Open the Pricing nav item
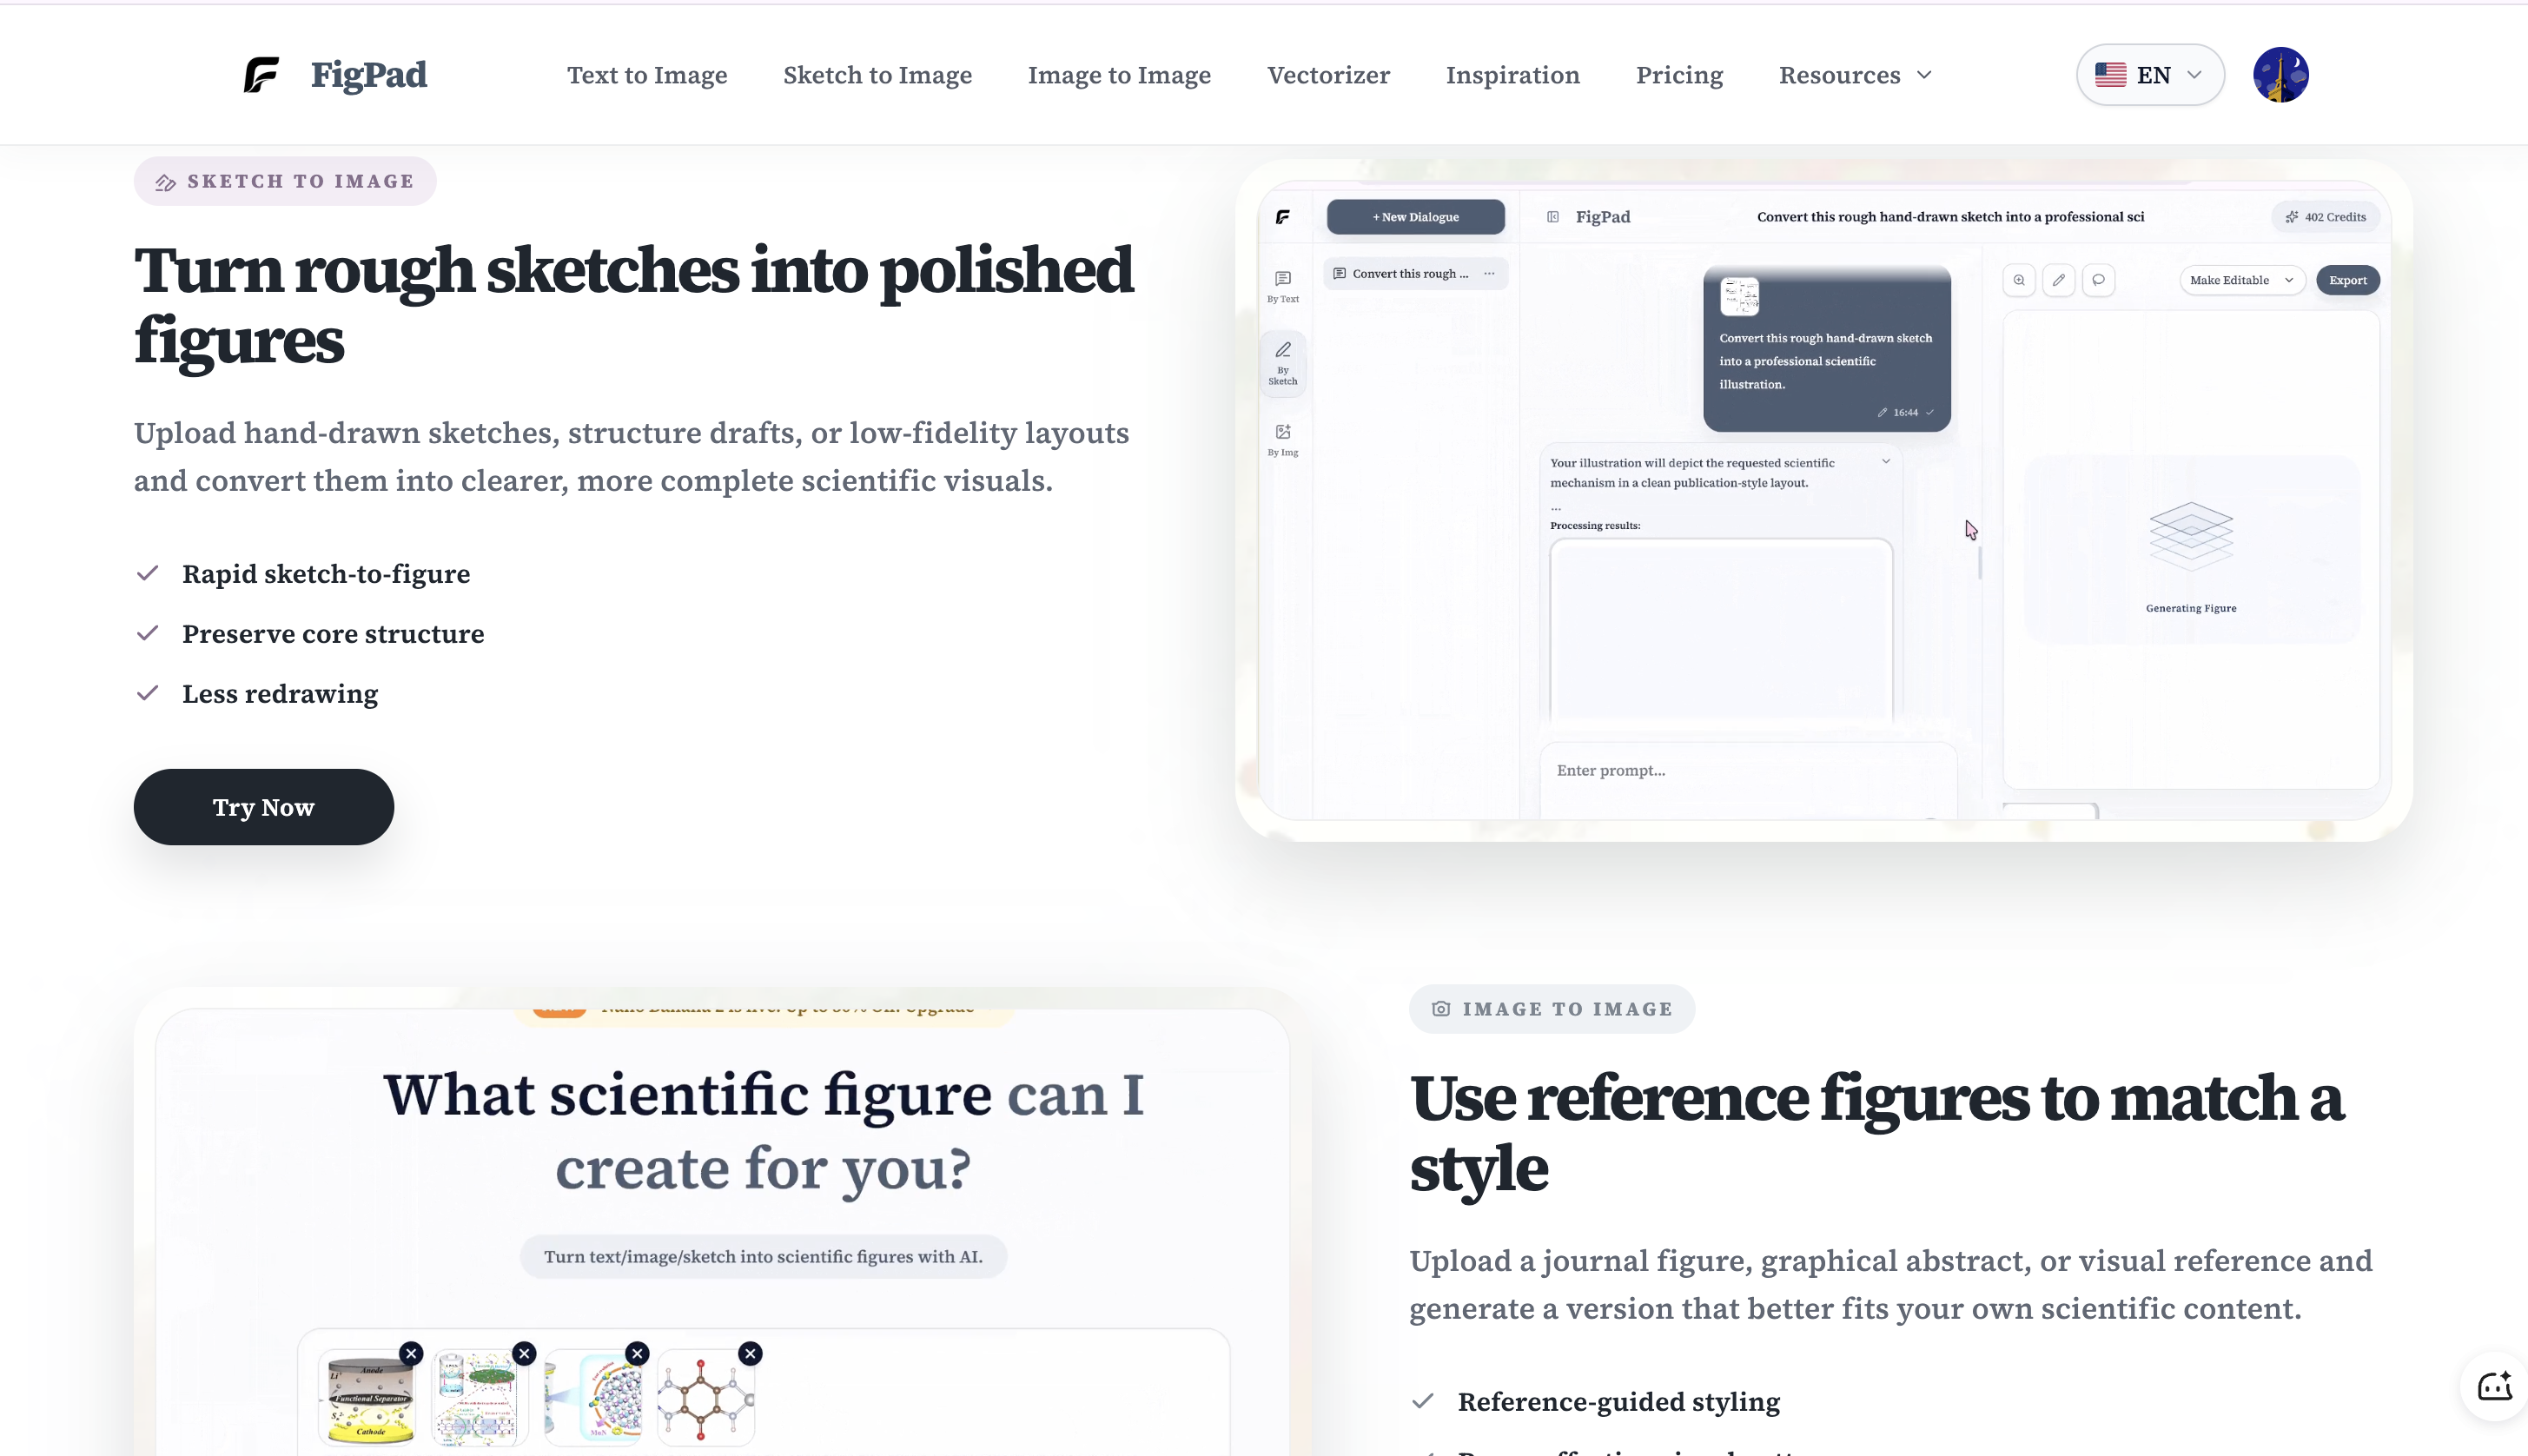 [1679, 75]
